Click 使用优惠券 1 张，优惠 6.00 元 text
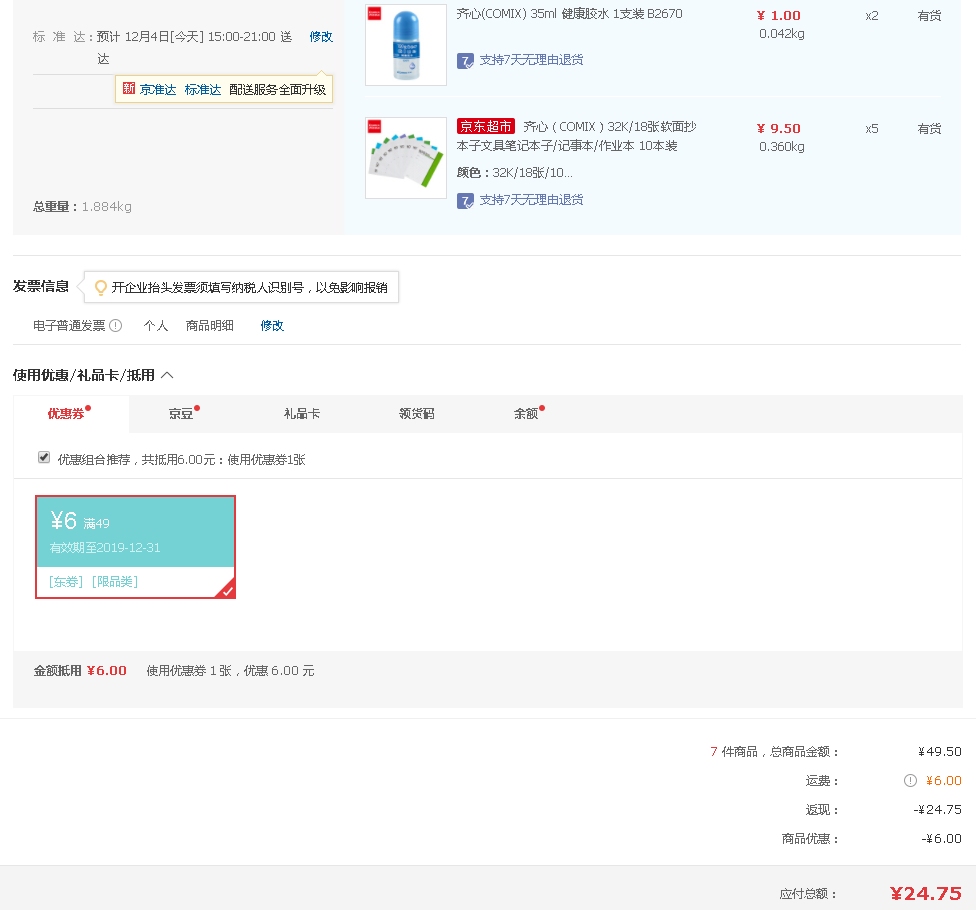The width and height of the screenshot is (976, 910). [230, 670]
